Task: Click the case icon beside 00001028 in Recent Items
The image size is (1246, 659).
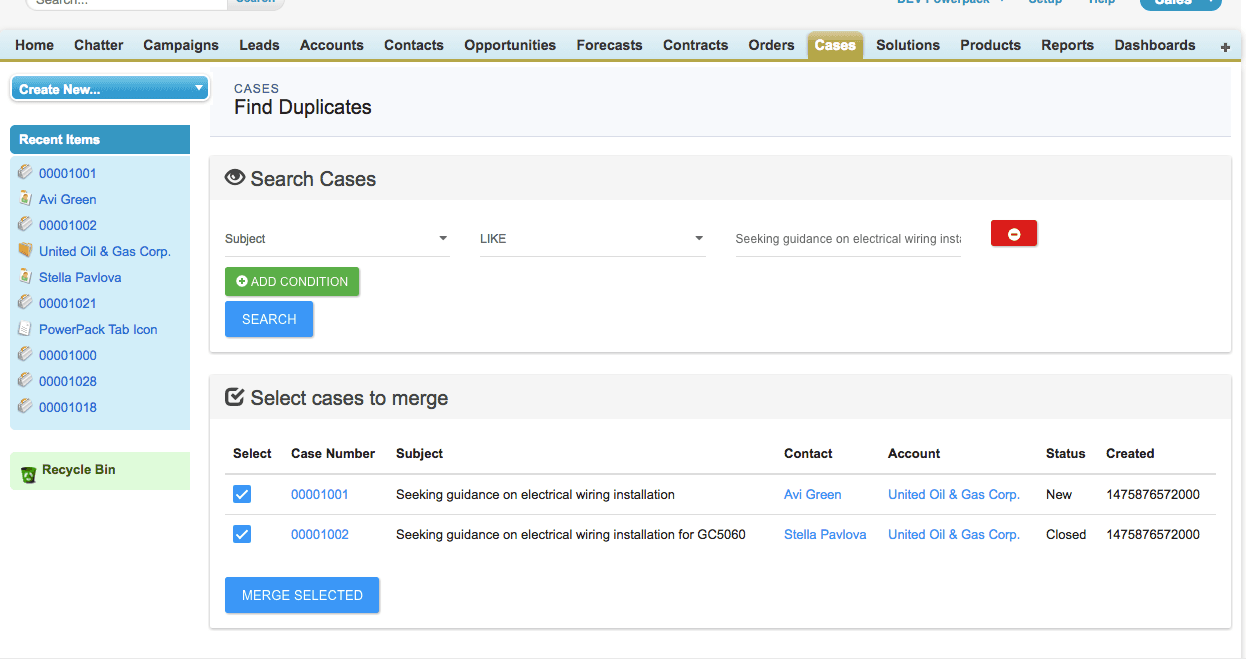Action: 25,380
